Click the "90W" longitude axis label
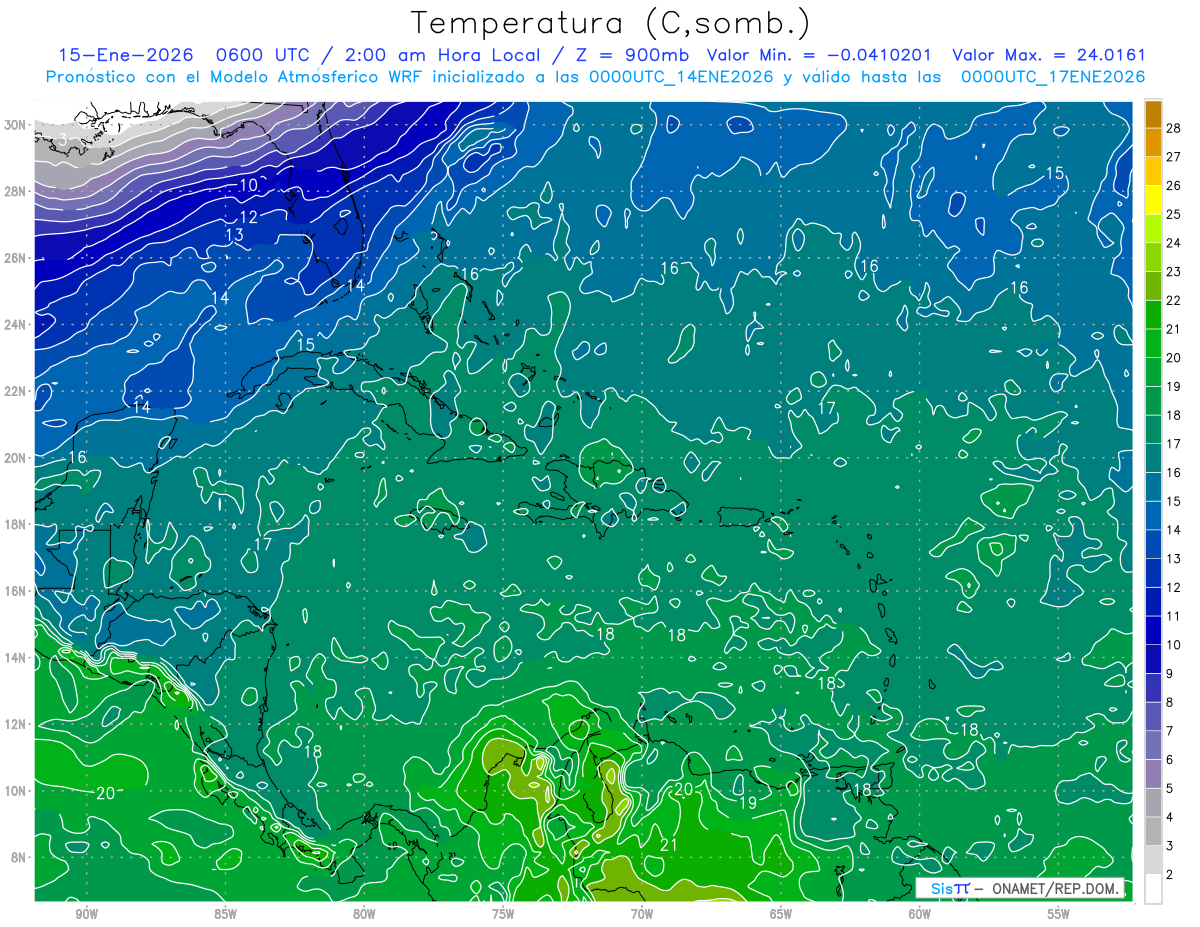Viewport: 1200px width, 927px height. pyautogui.click(x=86, y=915)
